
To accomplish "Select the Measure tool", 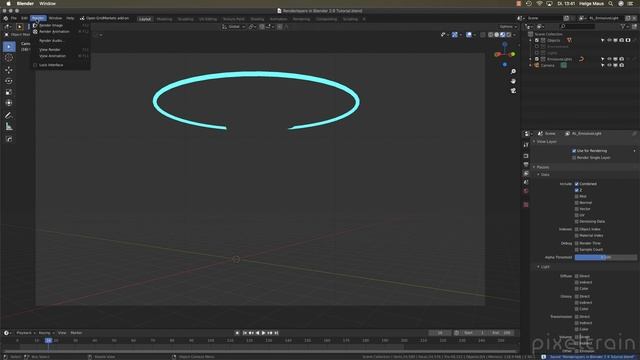I will (9, 127).
